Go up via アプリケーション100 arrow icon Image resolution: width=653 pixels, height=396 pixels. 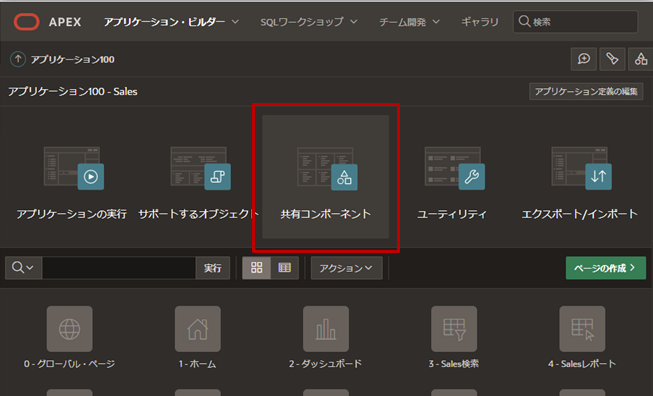(x=17, y=59)
